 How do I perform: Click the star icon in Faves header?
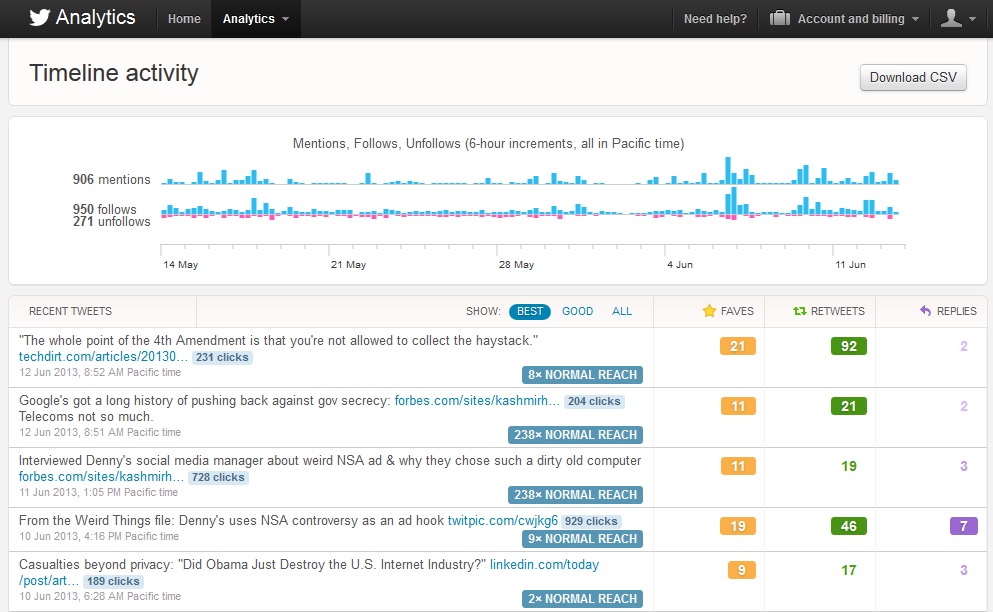(709, 311)
